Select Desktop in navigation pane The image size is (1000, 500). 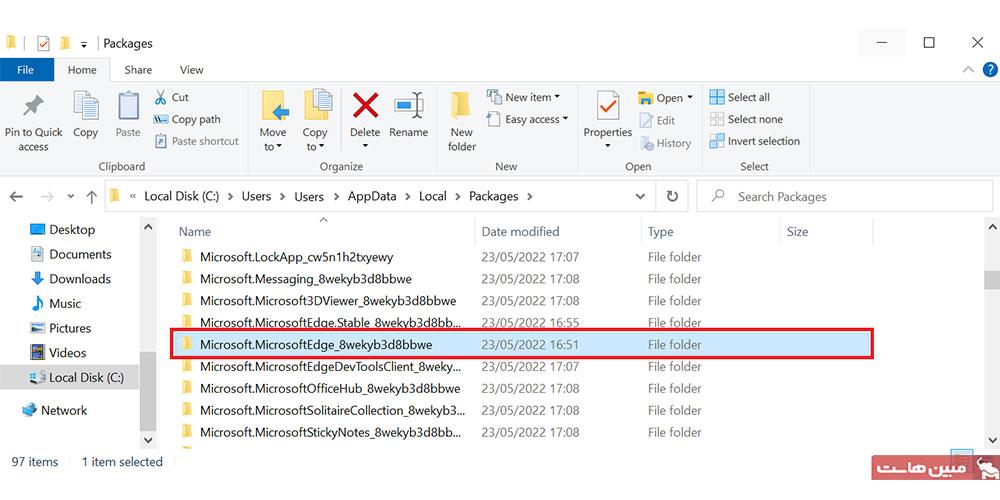click(x=62, y=230)
